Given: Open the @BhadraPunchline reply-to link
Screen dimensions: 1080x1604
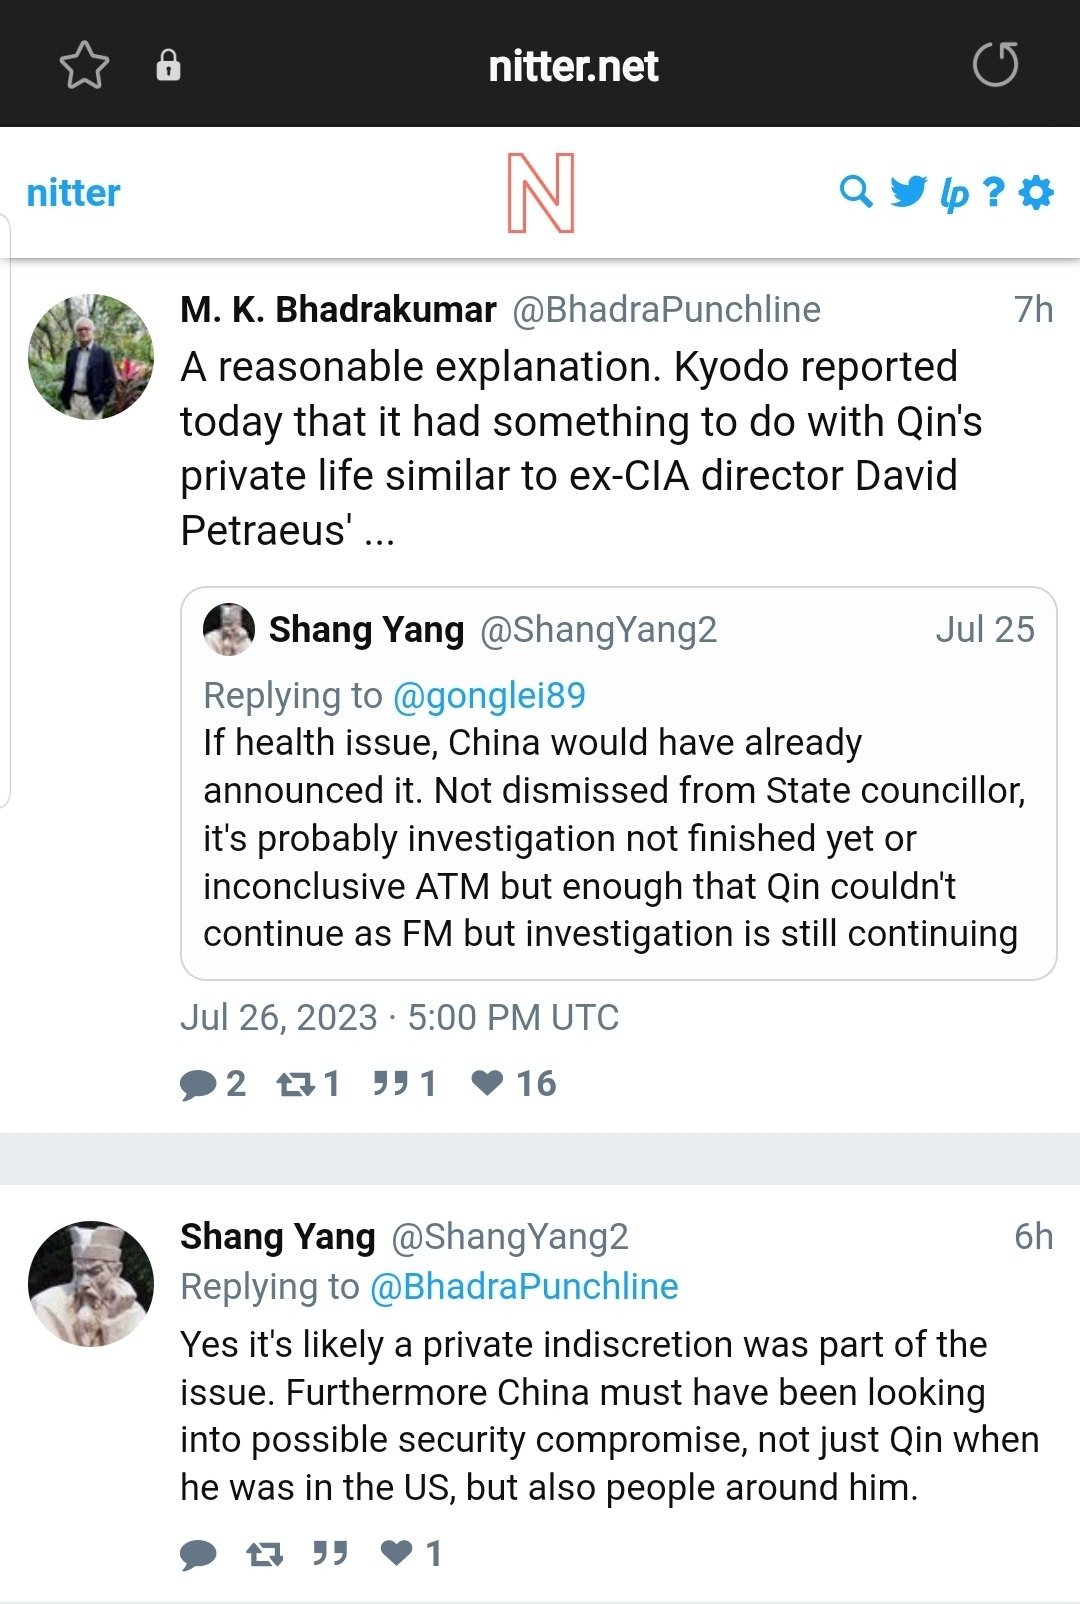Looking at the screenshot, I should click(524, 1286).
